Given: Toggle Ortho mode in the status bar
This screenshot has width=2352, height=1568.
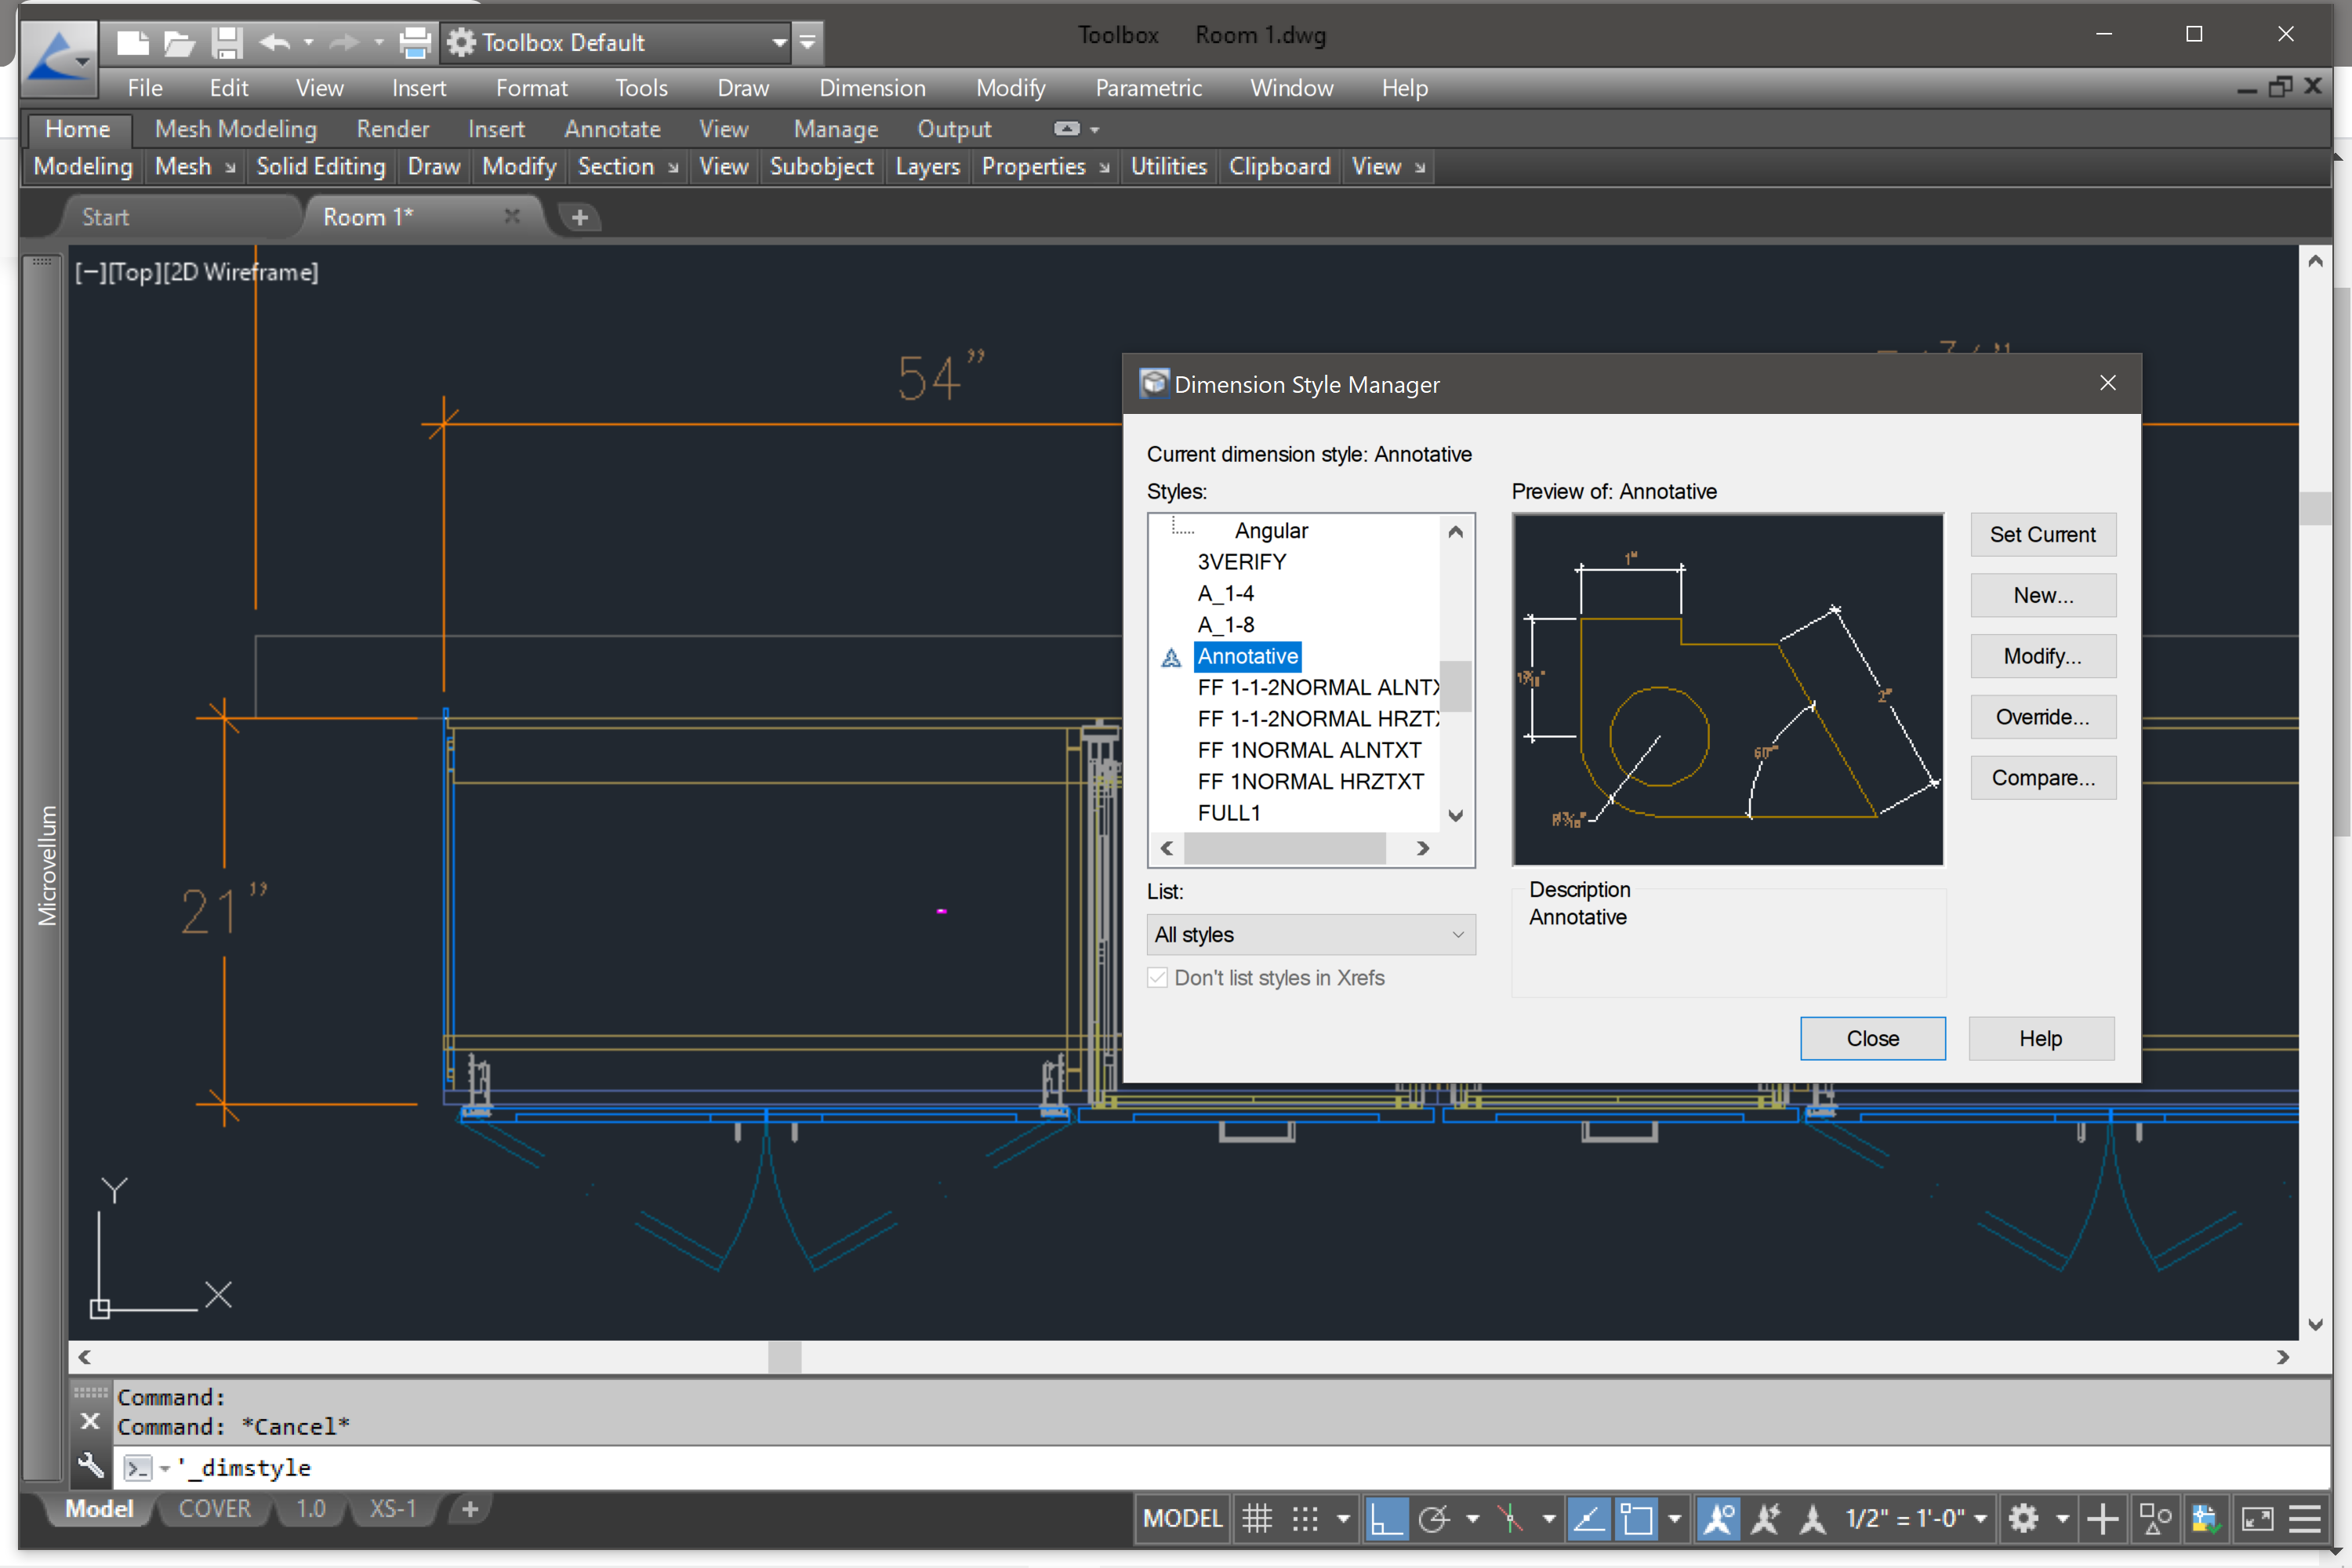Looking at the screenshot, I should click(1386, 1518).
